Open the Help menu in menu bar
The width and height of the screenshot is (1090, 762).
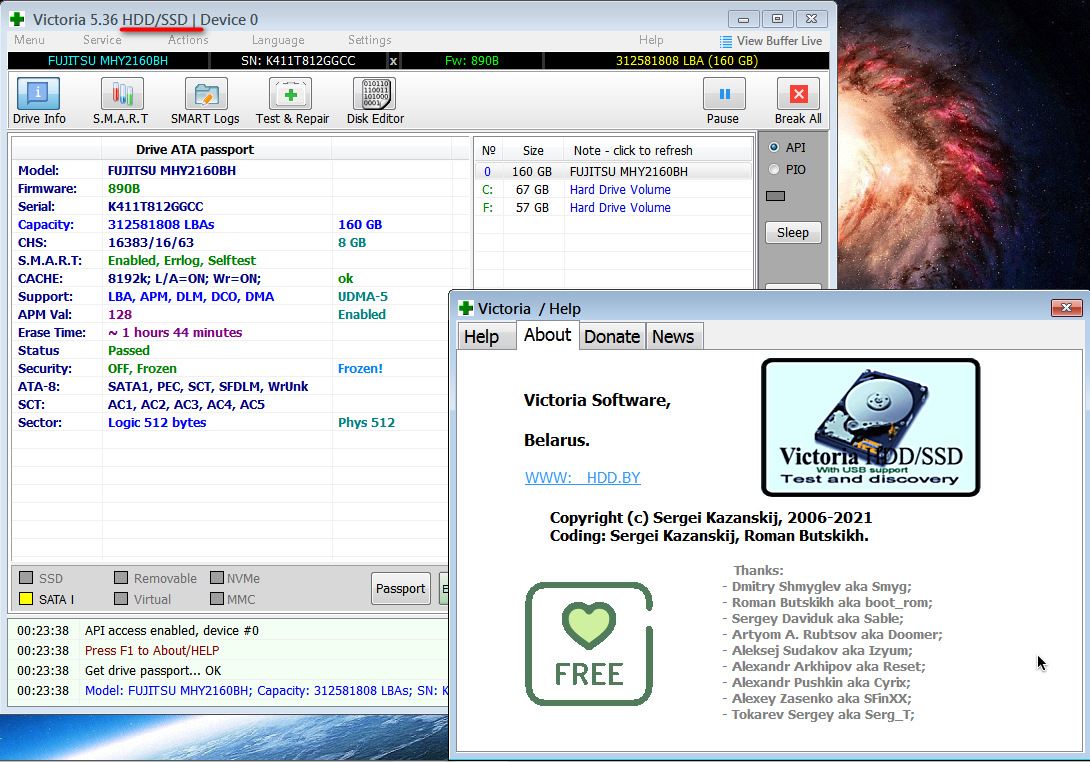pos(651,40)
